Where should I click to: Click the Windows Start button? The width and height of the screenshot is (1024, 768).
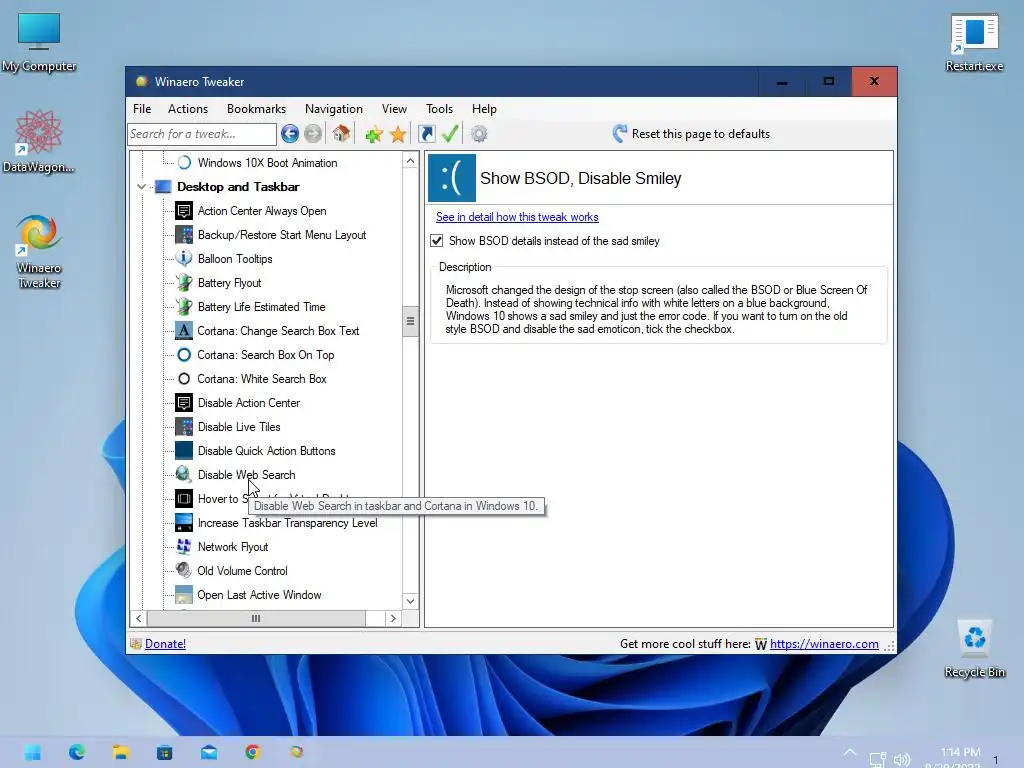(x=33, y=752)
